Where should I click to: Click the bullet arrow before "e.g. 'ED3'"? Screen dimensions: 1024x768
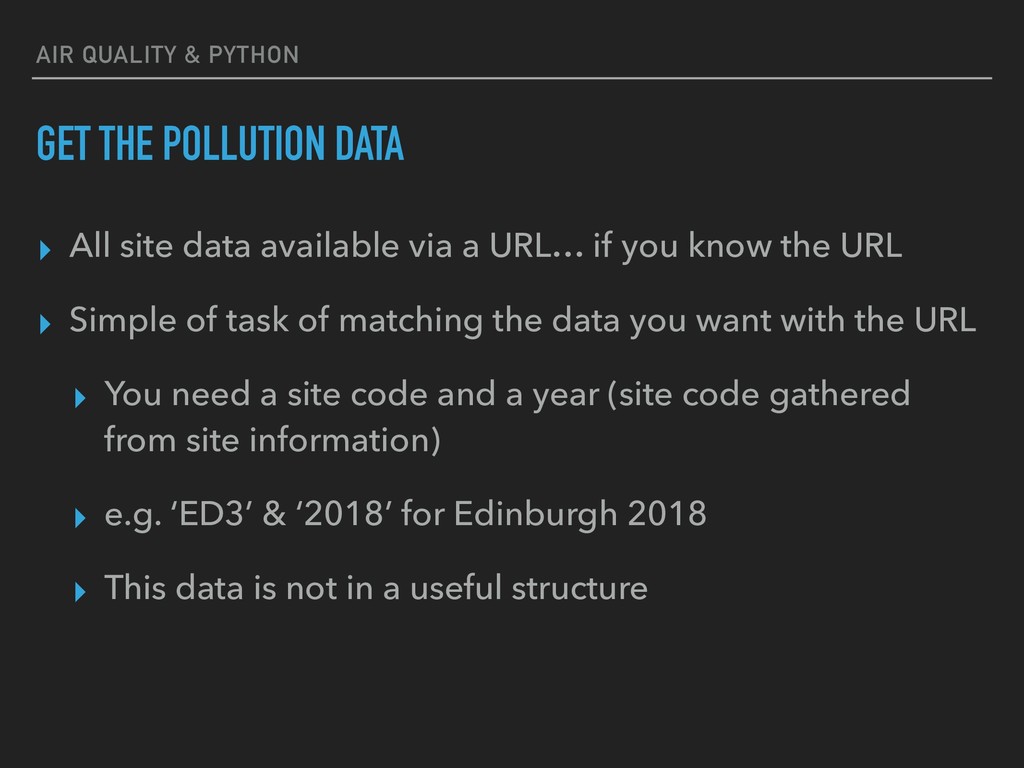[x=80, y=518]
